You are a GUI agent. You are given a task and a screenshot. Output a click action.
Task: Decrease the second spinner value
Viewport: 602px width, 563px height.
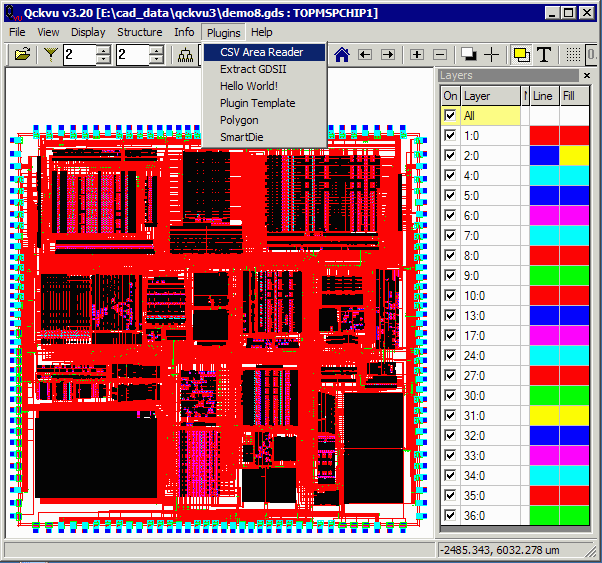(156, 59)
